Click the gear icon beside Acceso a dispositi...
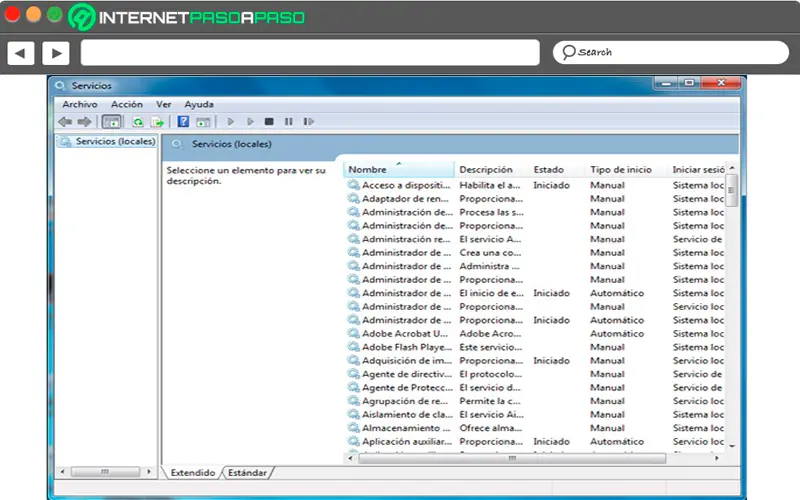The width and height of the screenshot is (800, 500). coord(354,185)
